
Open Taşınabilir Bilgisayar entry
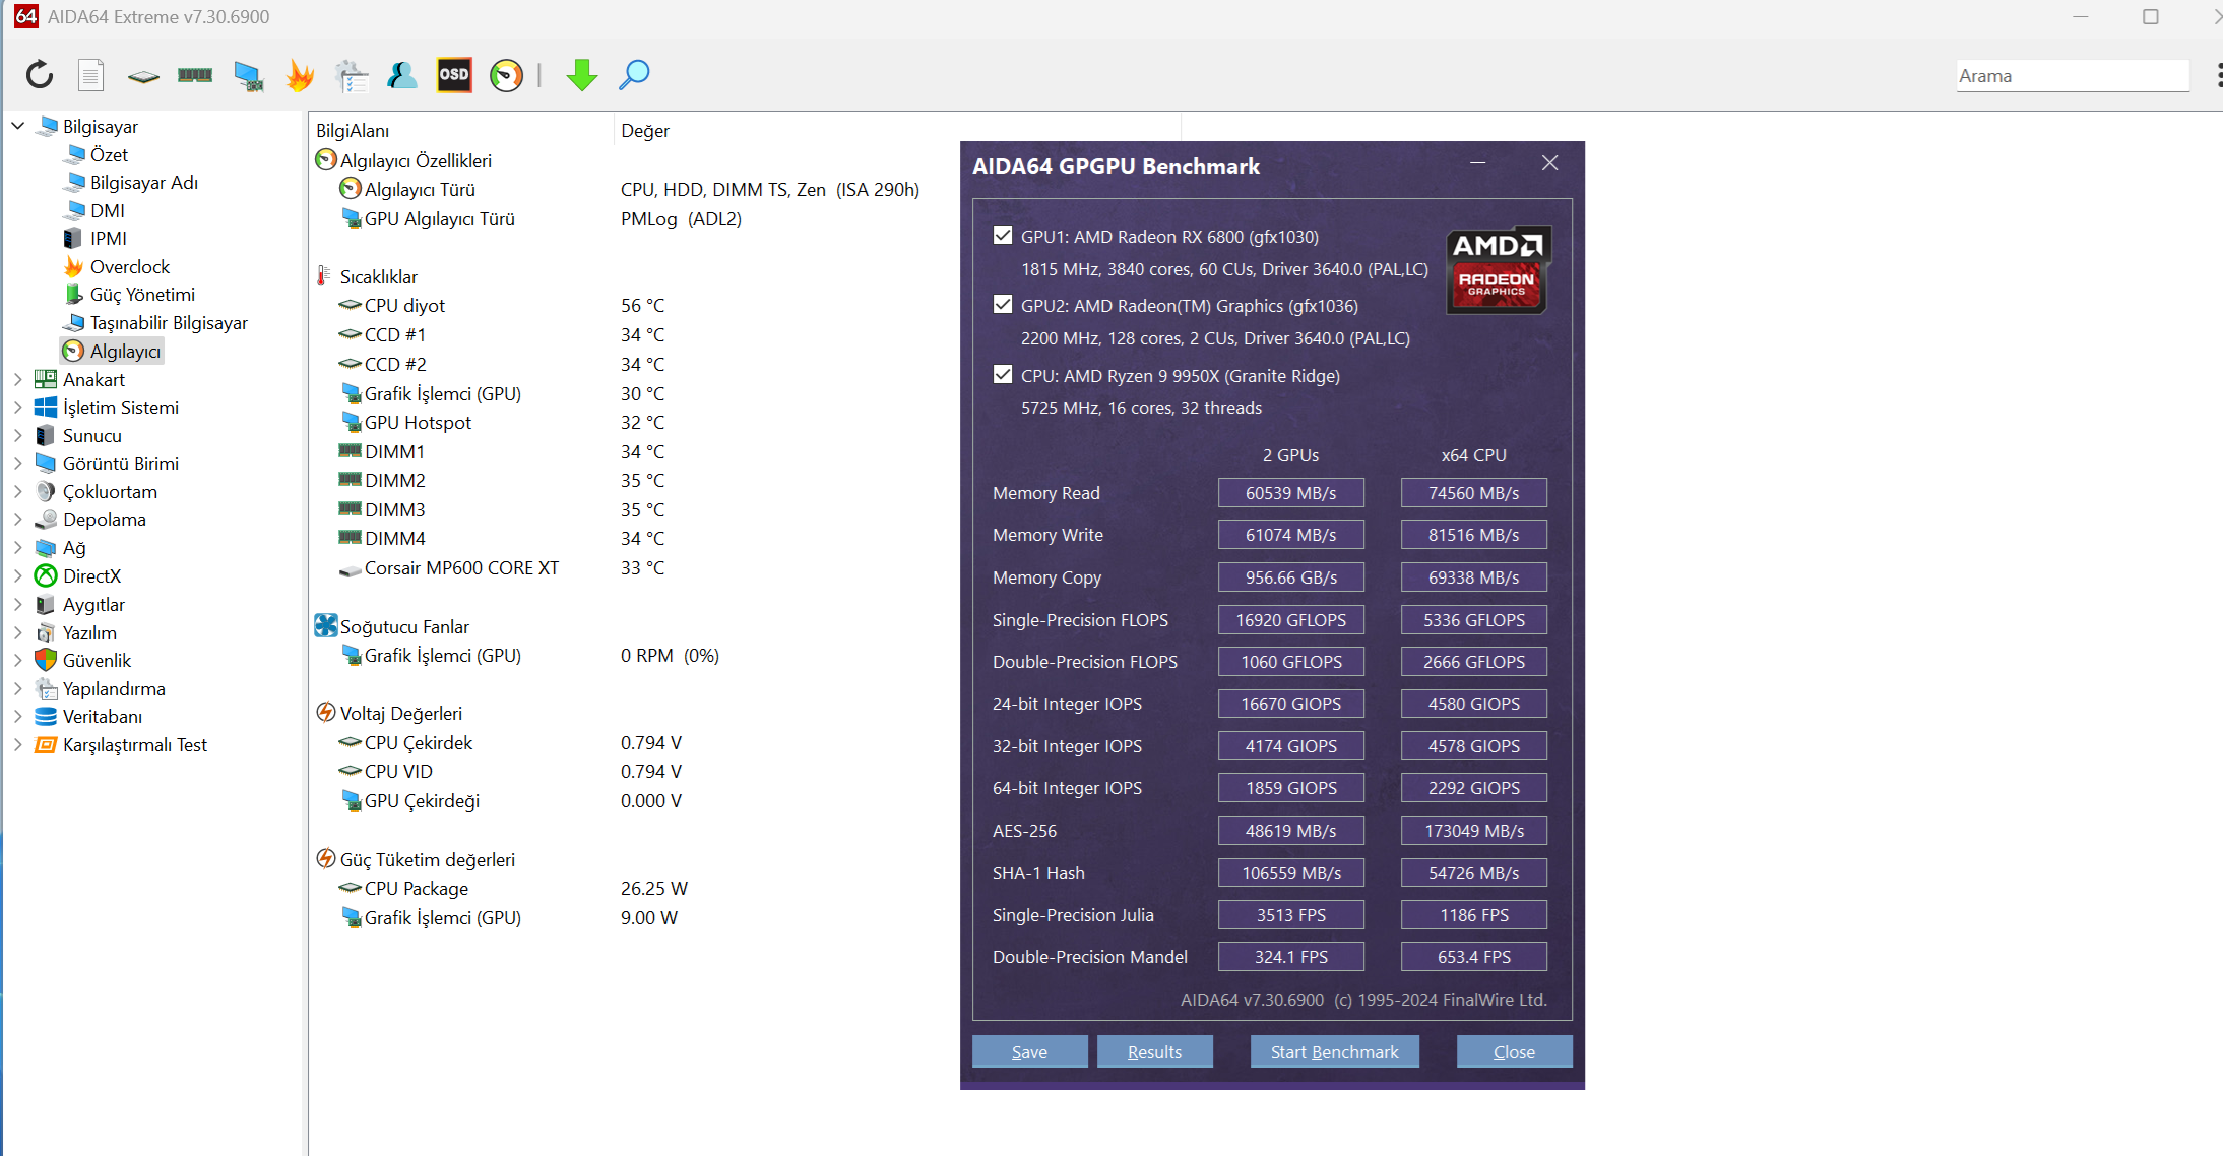pos(169,322)
